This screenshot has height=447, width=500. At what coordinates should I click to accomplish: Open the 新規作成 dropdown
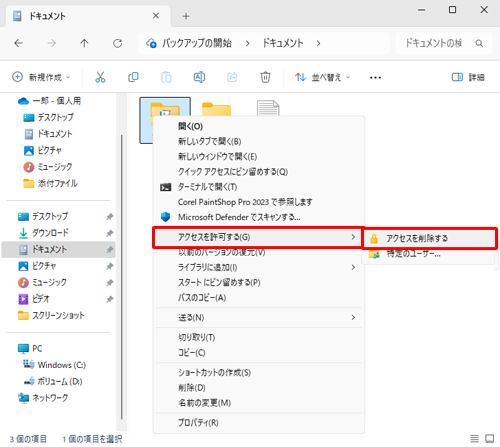[x=41, y=77]
